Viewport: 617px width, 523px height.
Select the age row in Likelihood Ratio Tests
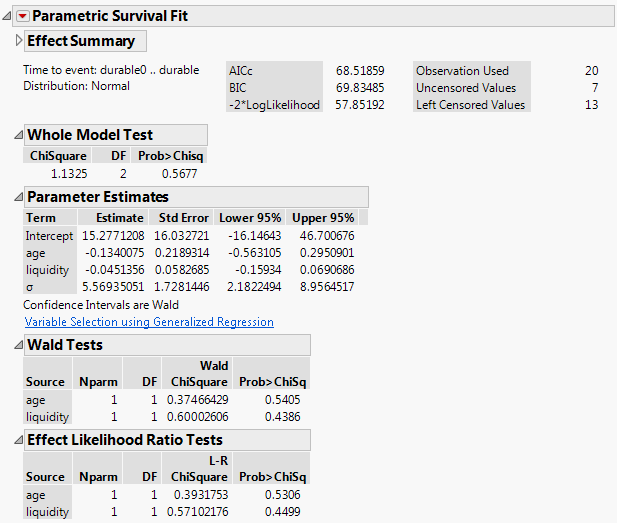[x=36, y=494]
